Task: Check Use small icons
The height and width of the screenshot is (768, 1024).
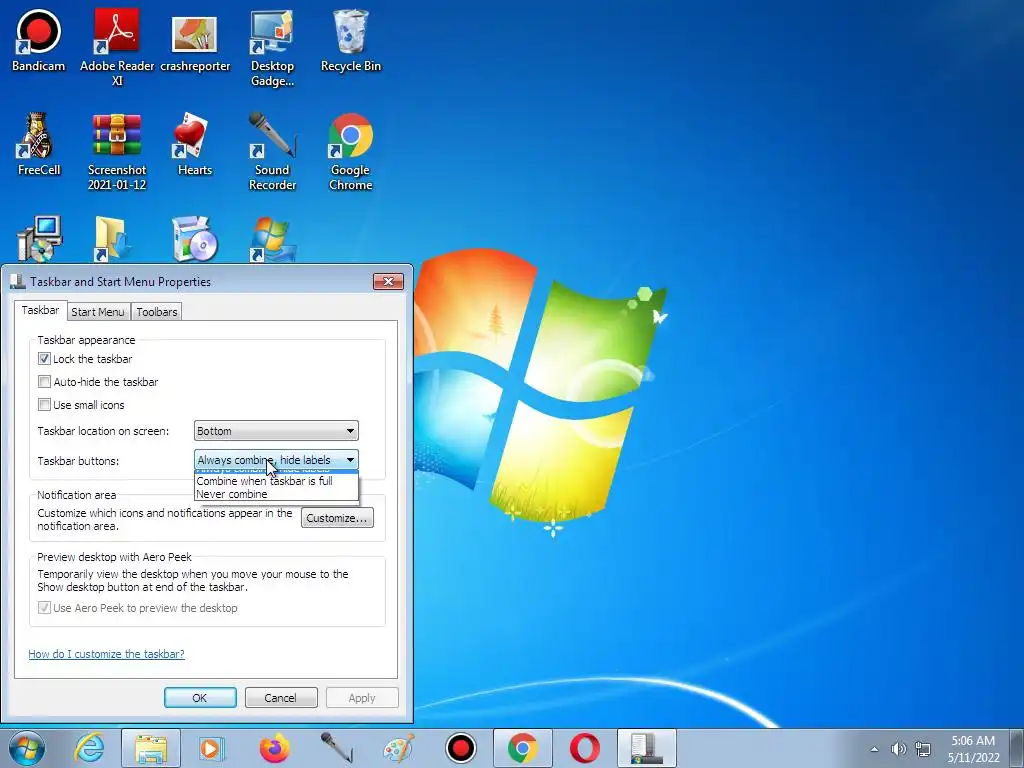Action: [44, 404]
